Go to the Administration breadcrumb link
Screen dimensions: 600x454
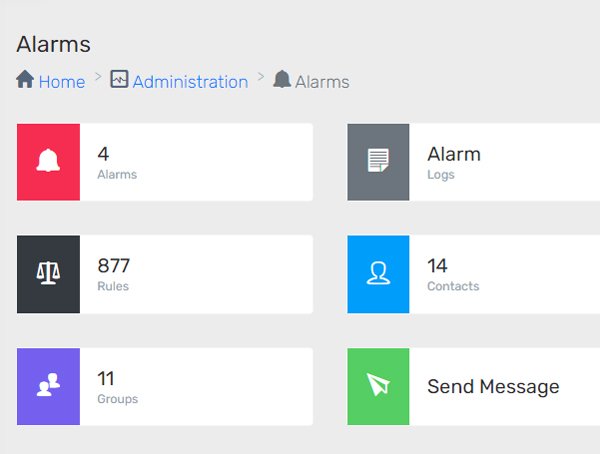coord(190,82)
